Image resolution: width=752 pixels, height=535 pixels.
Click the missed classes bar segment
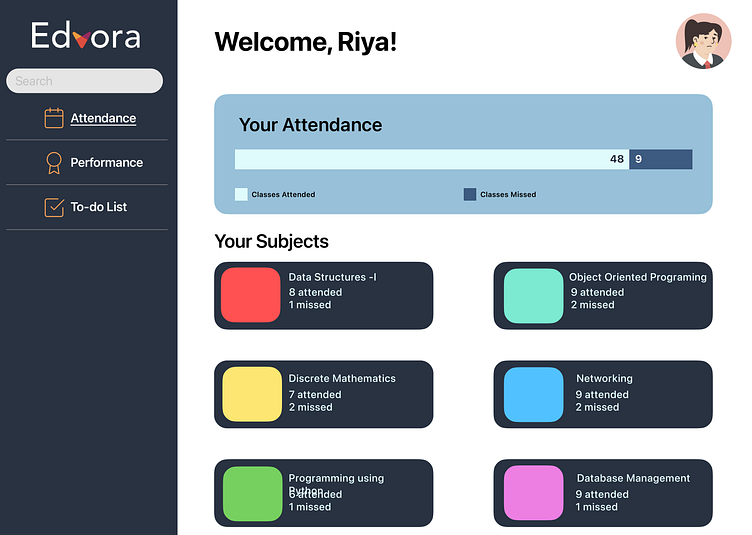click(x=661, y=159)
